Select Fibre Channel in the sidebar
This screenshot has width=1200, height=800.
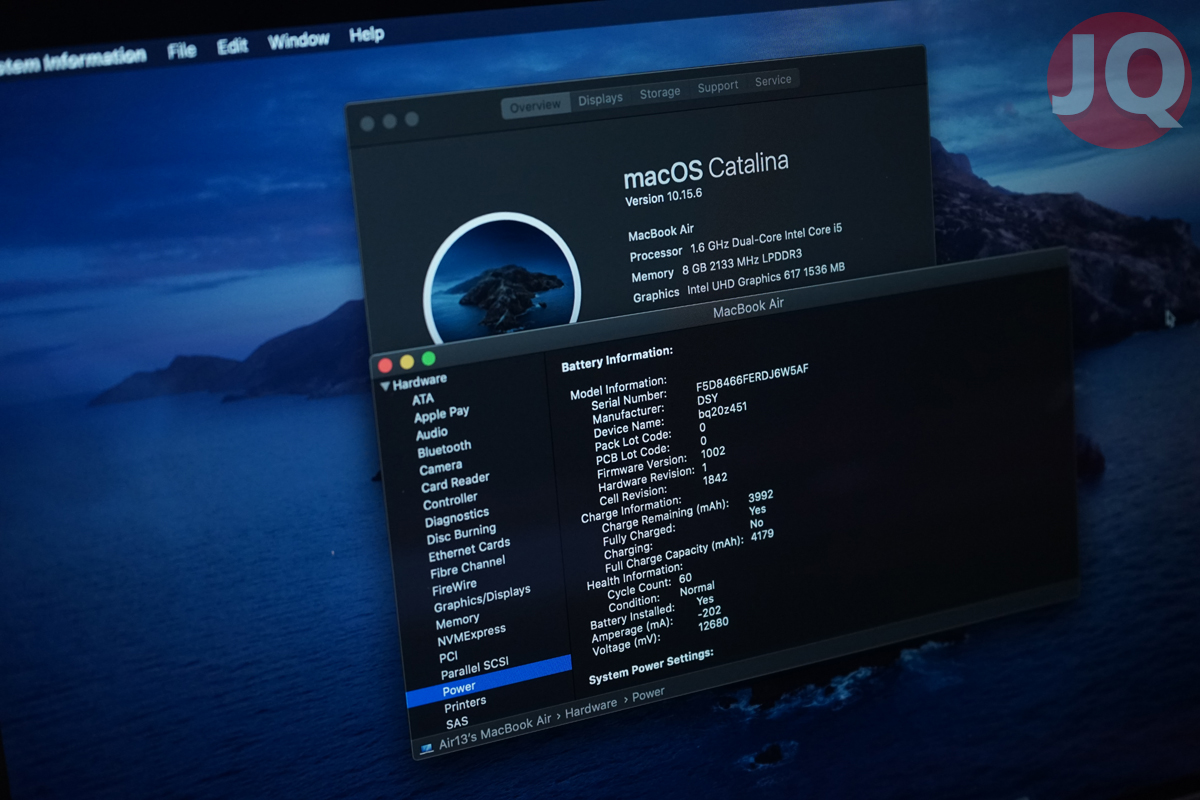[468, 567]
